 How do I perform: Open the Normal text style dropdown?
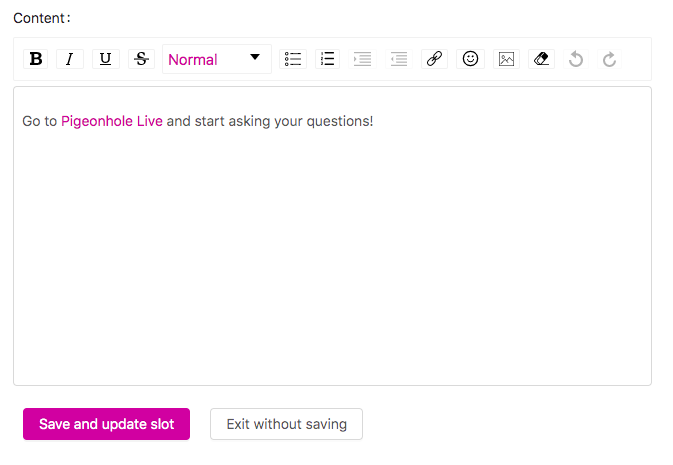pos(217,59)
